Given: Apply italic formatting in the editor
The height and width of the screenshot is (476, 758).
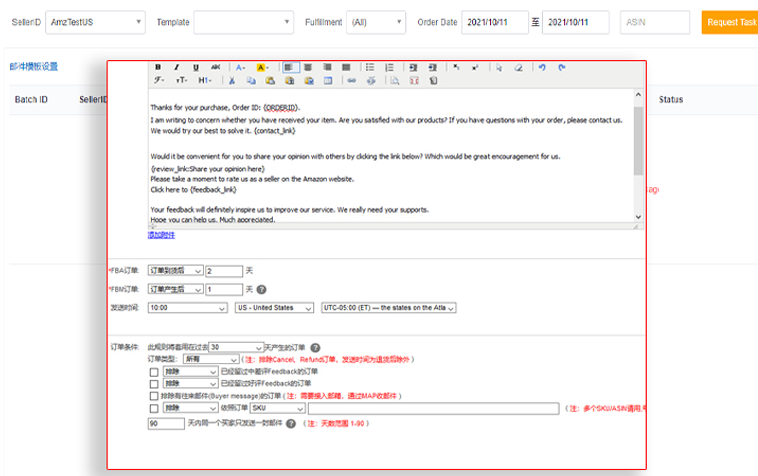Looking at the screenshot, I should pos(177,67).
